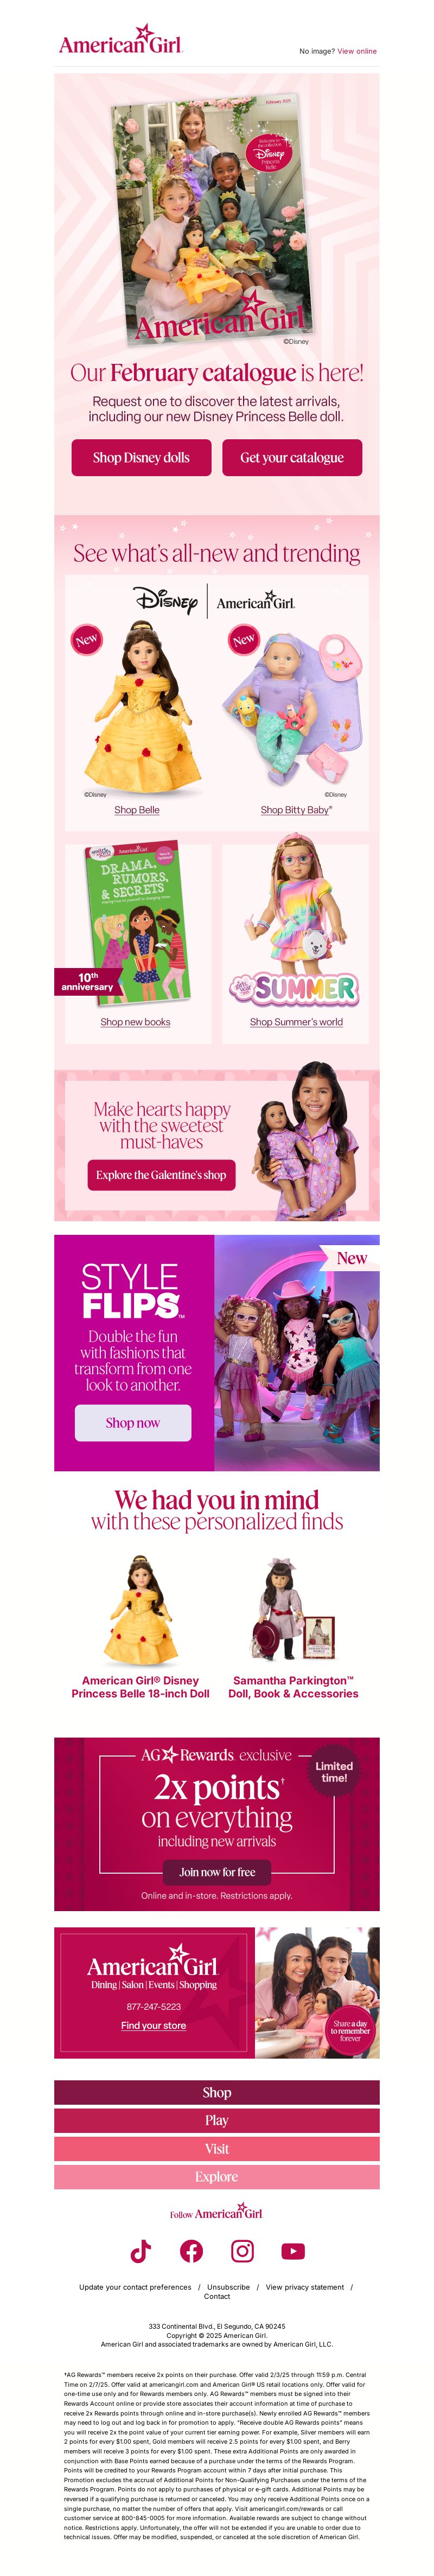The width and height of the screenshot is (434, 2576).
Task: Select the Visit navigation bar
Action: point(217,2148)
